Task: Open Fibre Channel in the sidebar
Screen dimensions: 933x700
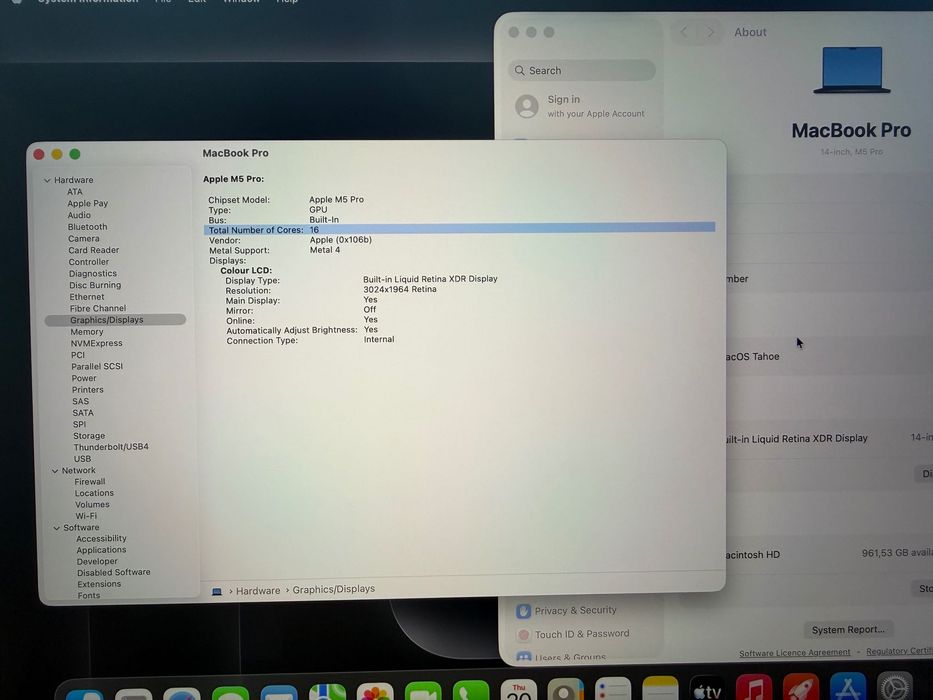Action: 98,308
